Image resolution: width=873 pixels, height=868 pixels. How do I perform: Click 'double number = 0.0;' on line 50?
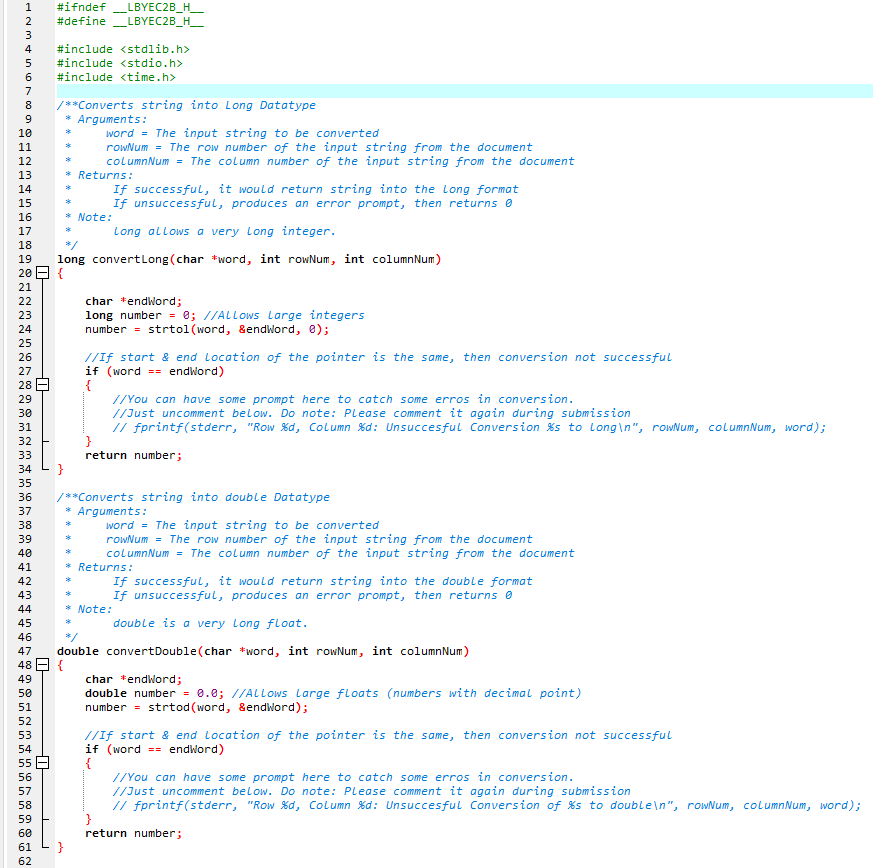tap(155, 693)
